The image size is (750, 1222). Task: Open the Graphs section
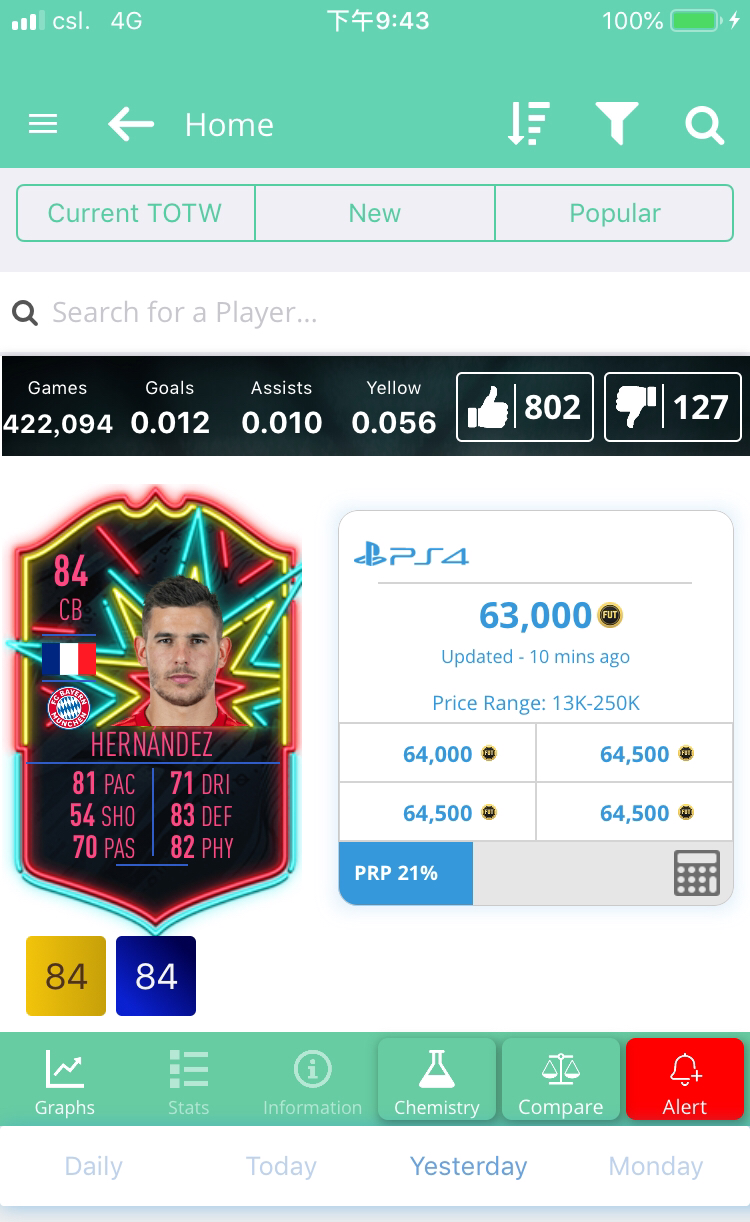tap(65, 1082)
